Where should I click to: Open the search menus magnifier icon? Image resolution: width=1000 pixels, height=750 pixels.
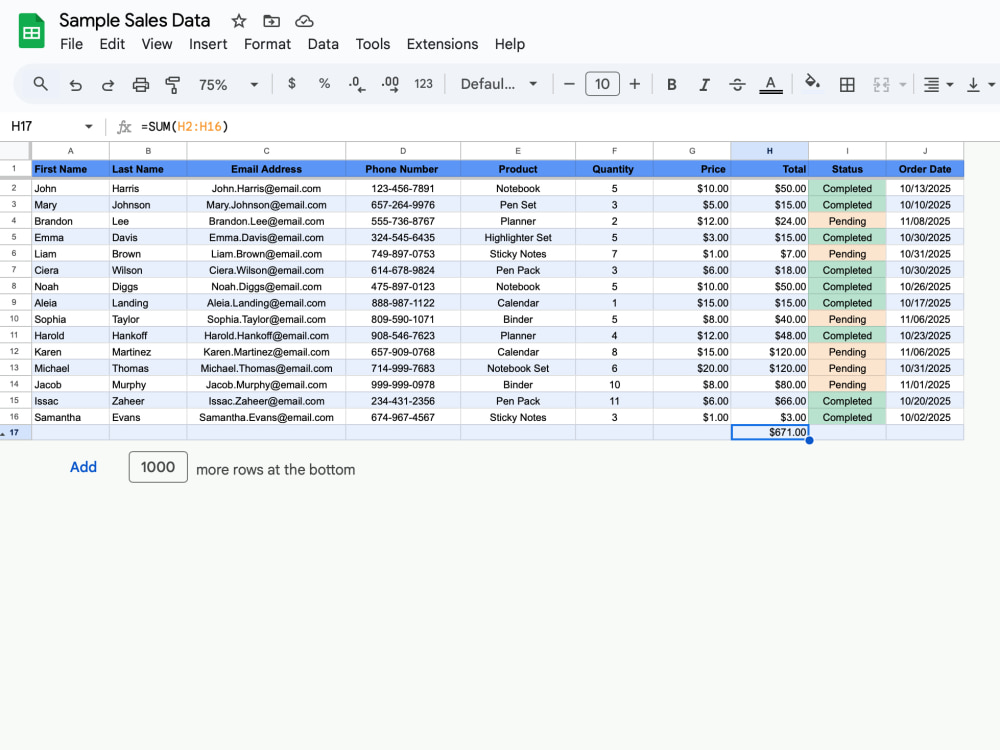[x=40, y=84]
